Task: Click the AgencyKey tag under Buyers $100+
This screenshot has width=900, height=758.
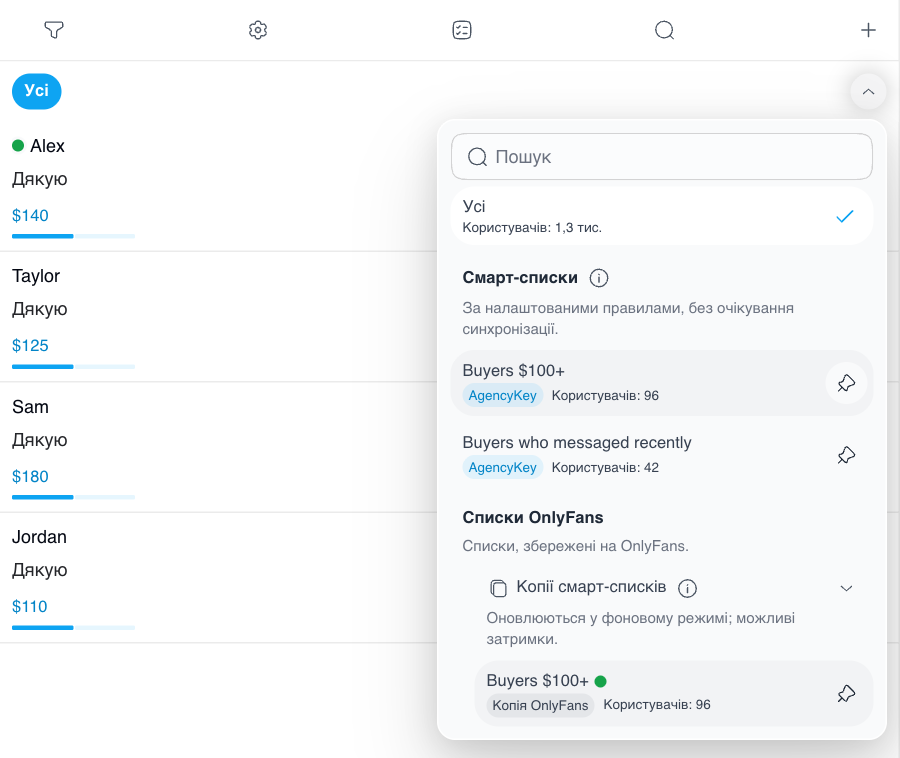Action: (502, 395)
